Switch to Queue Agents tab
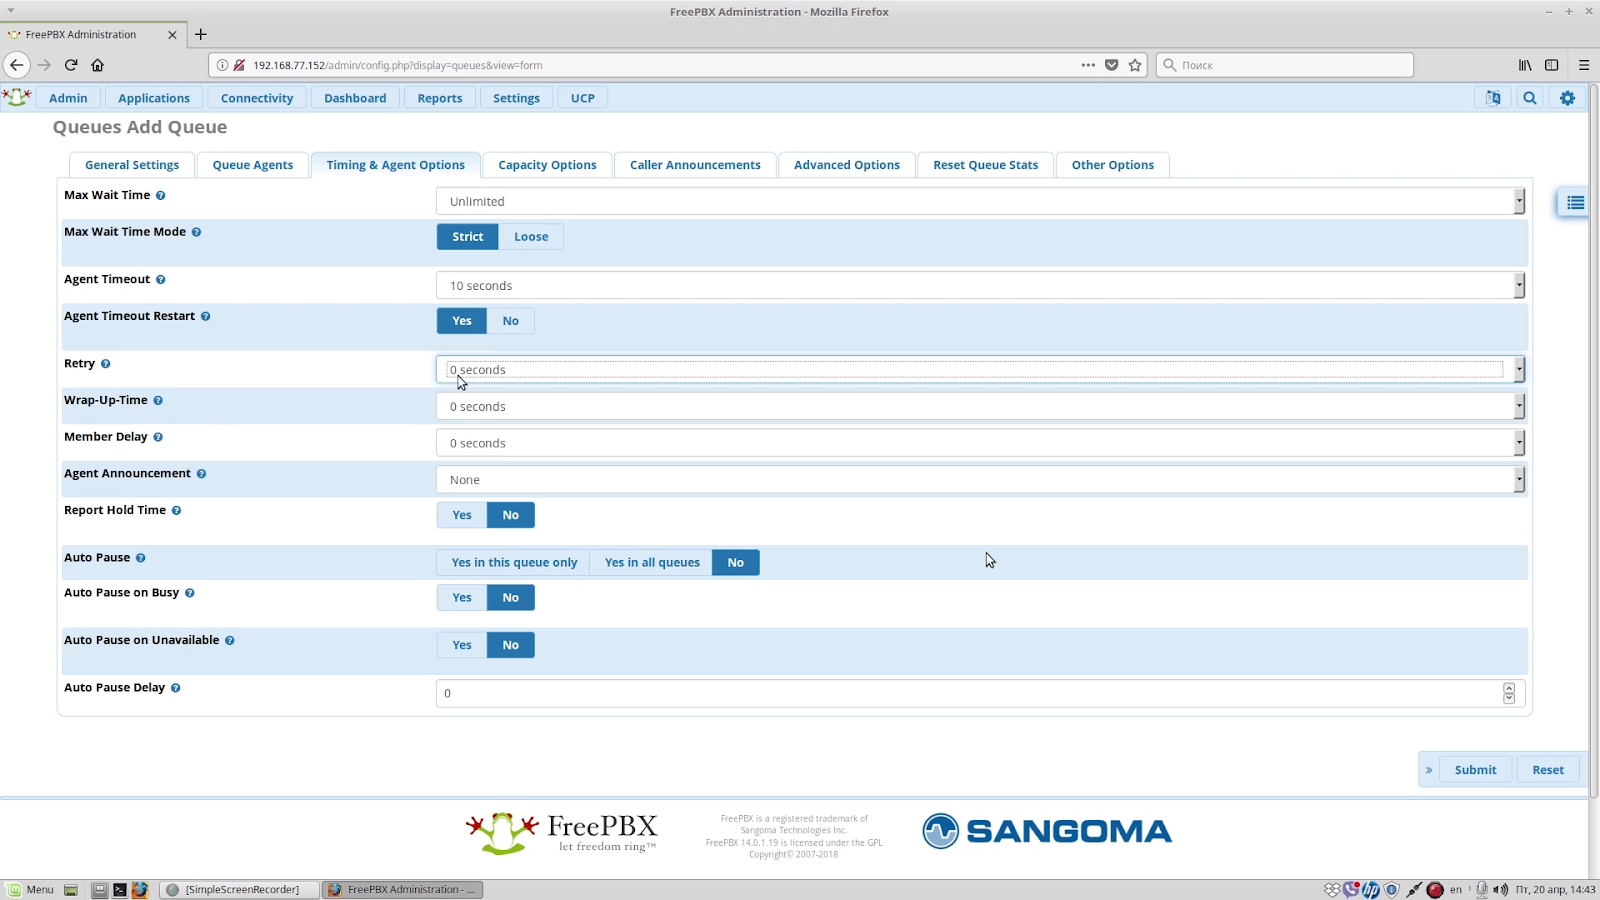Image resolution: width=1600 pixels, height=900 pixels. click(x=253, y=165)
